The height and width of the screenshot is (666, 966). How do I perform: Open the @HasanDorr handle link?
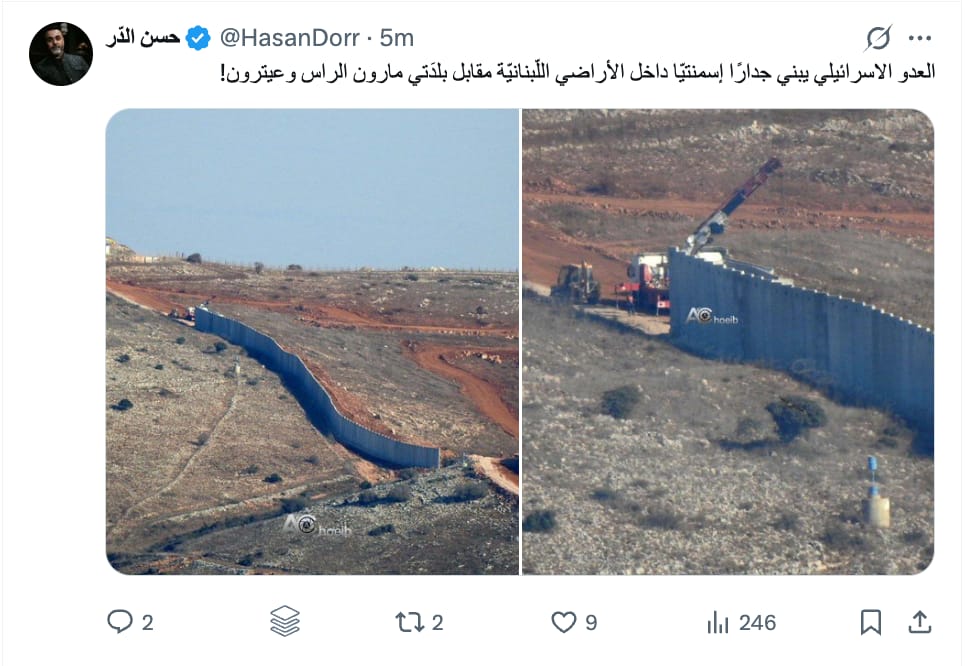click(x=289, y=38)
